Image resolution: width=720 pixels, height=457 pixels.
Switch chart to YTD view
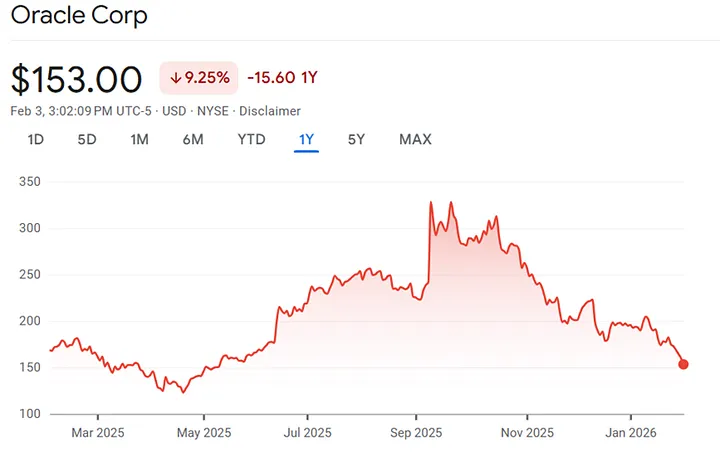point(251,139)
